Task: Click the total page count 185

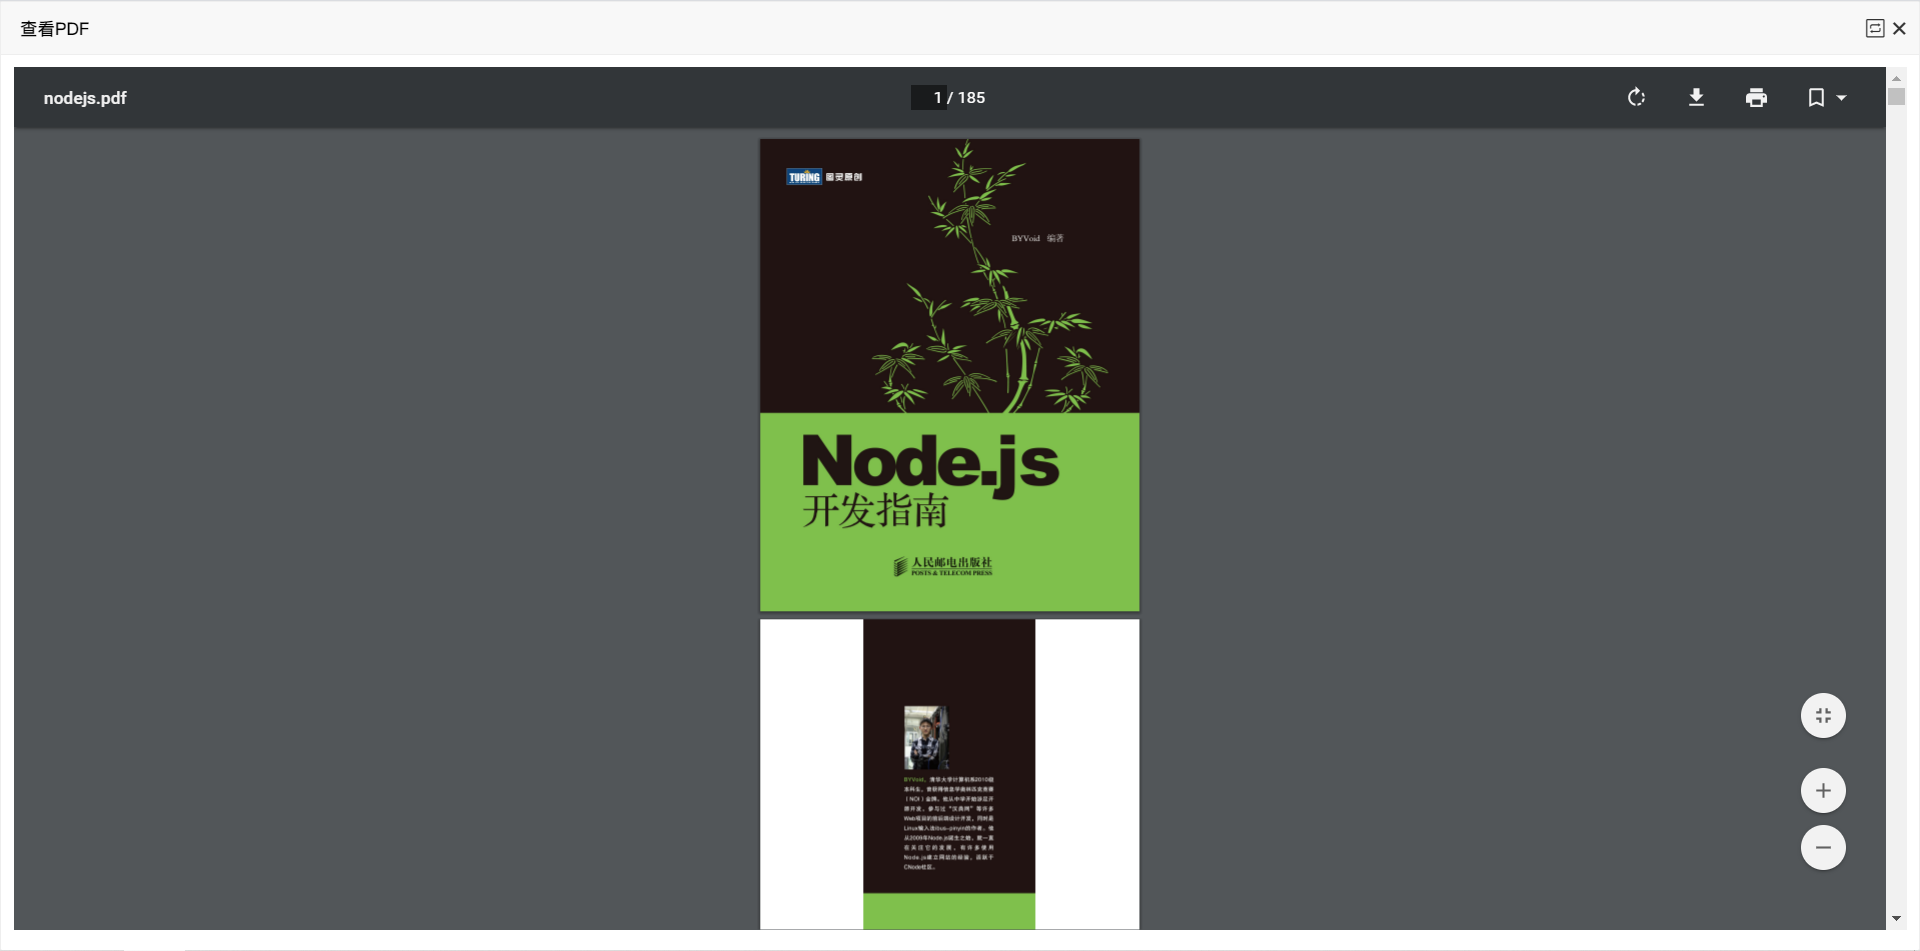Action: (x=971, y=98)
